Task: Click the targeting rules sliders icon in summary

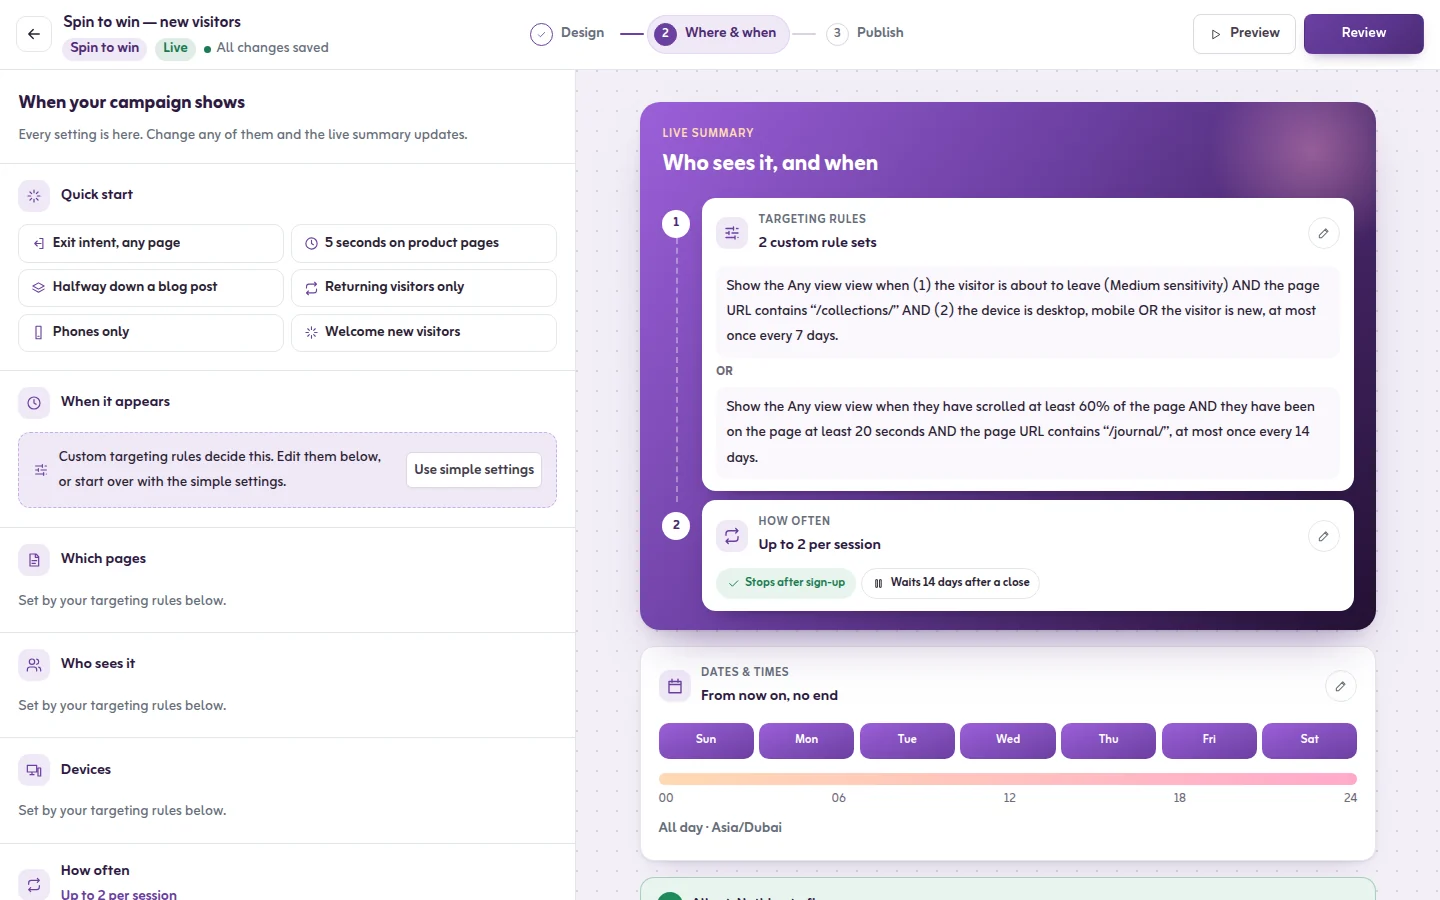Action: click(x=732, y=232)
